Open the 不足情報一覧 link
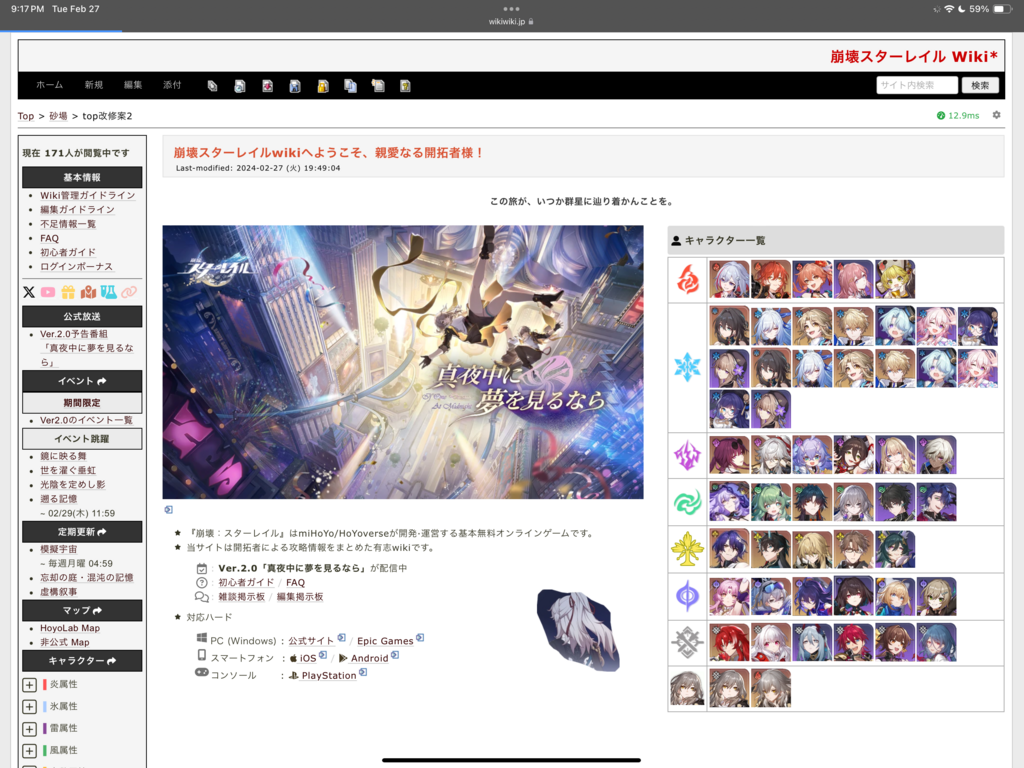 click(x=68, y=224)
